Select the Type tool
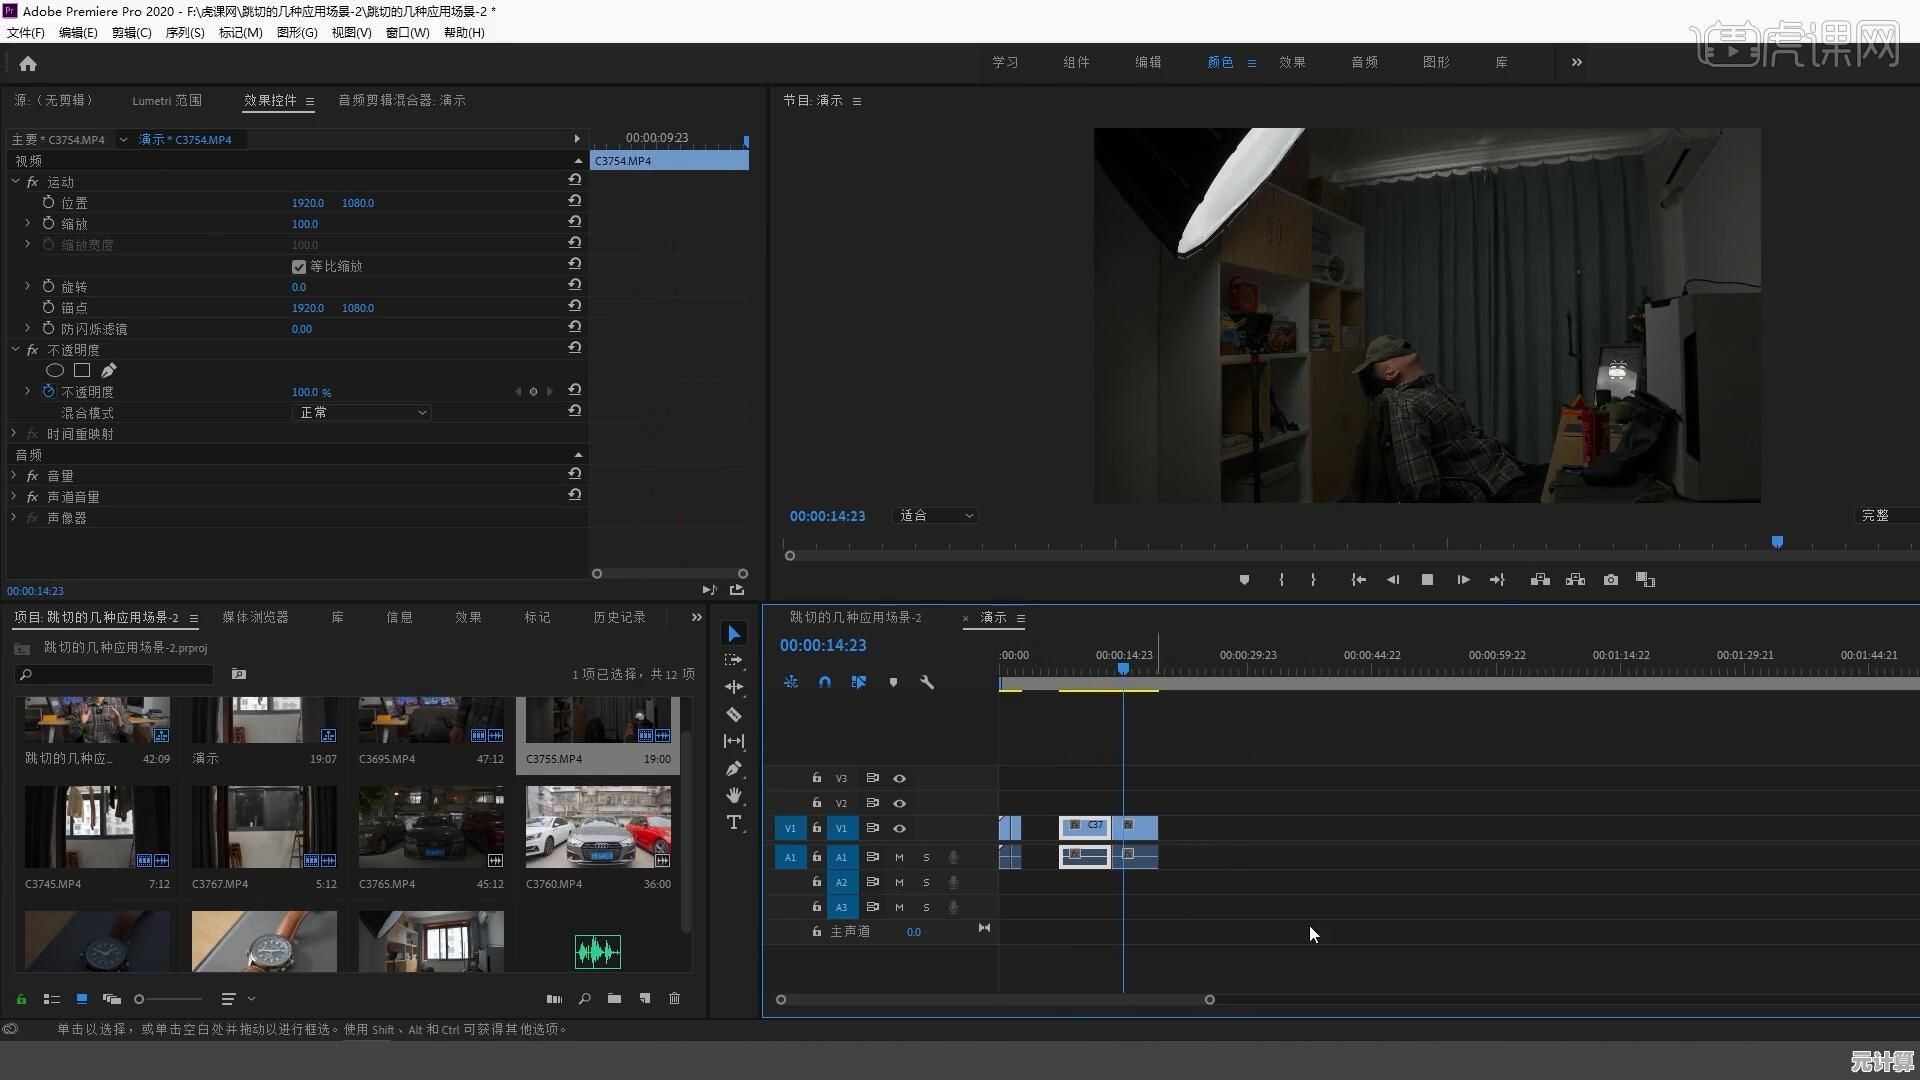Image resolution: width=1920 pixels, height=1080 pixels. [733, 822]
